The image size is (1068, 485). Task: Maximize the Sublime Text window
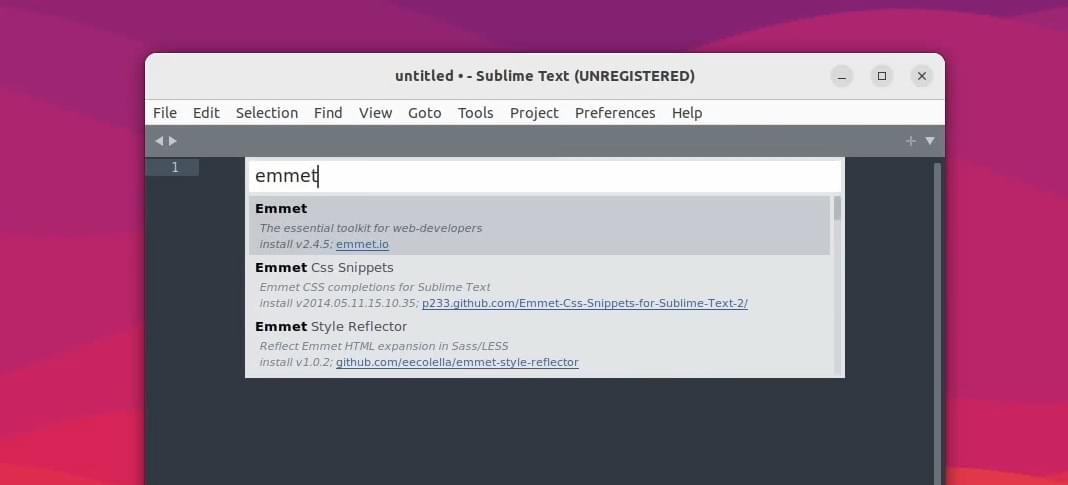click(882, 76)
